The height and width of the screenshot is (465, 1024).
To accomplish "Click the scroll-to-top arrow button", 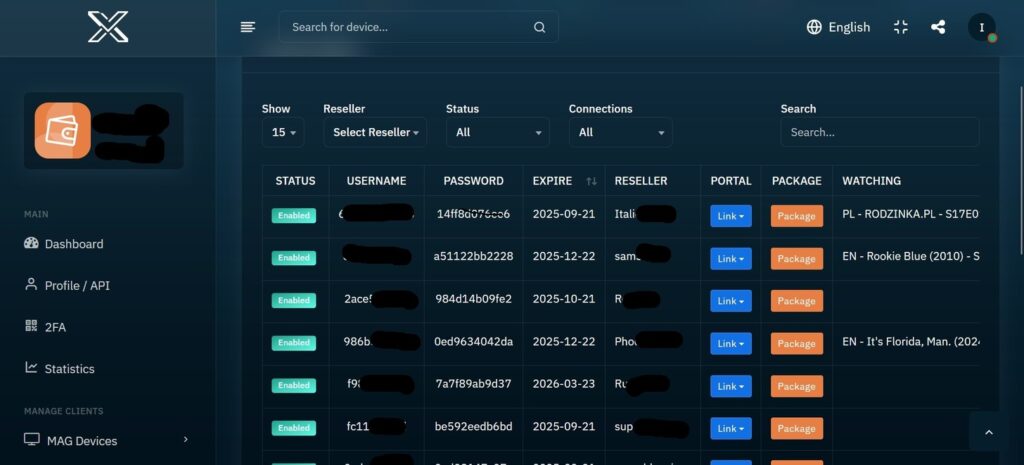I will point(988,431).
